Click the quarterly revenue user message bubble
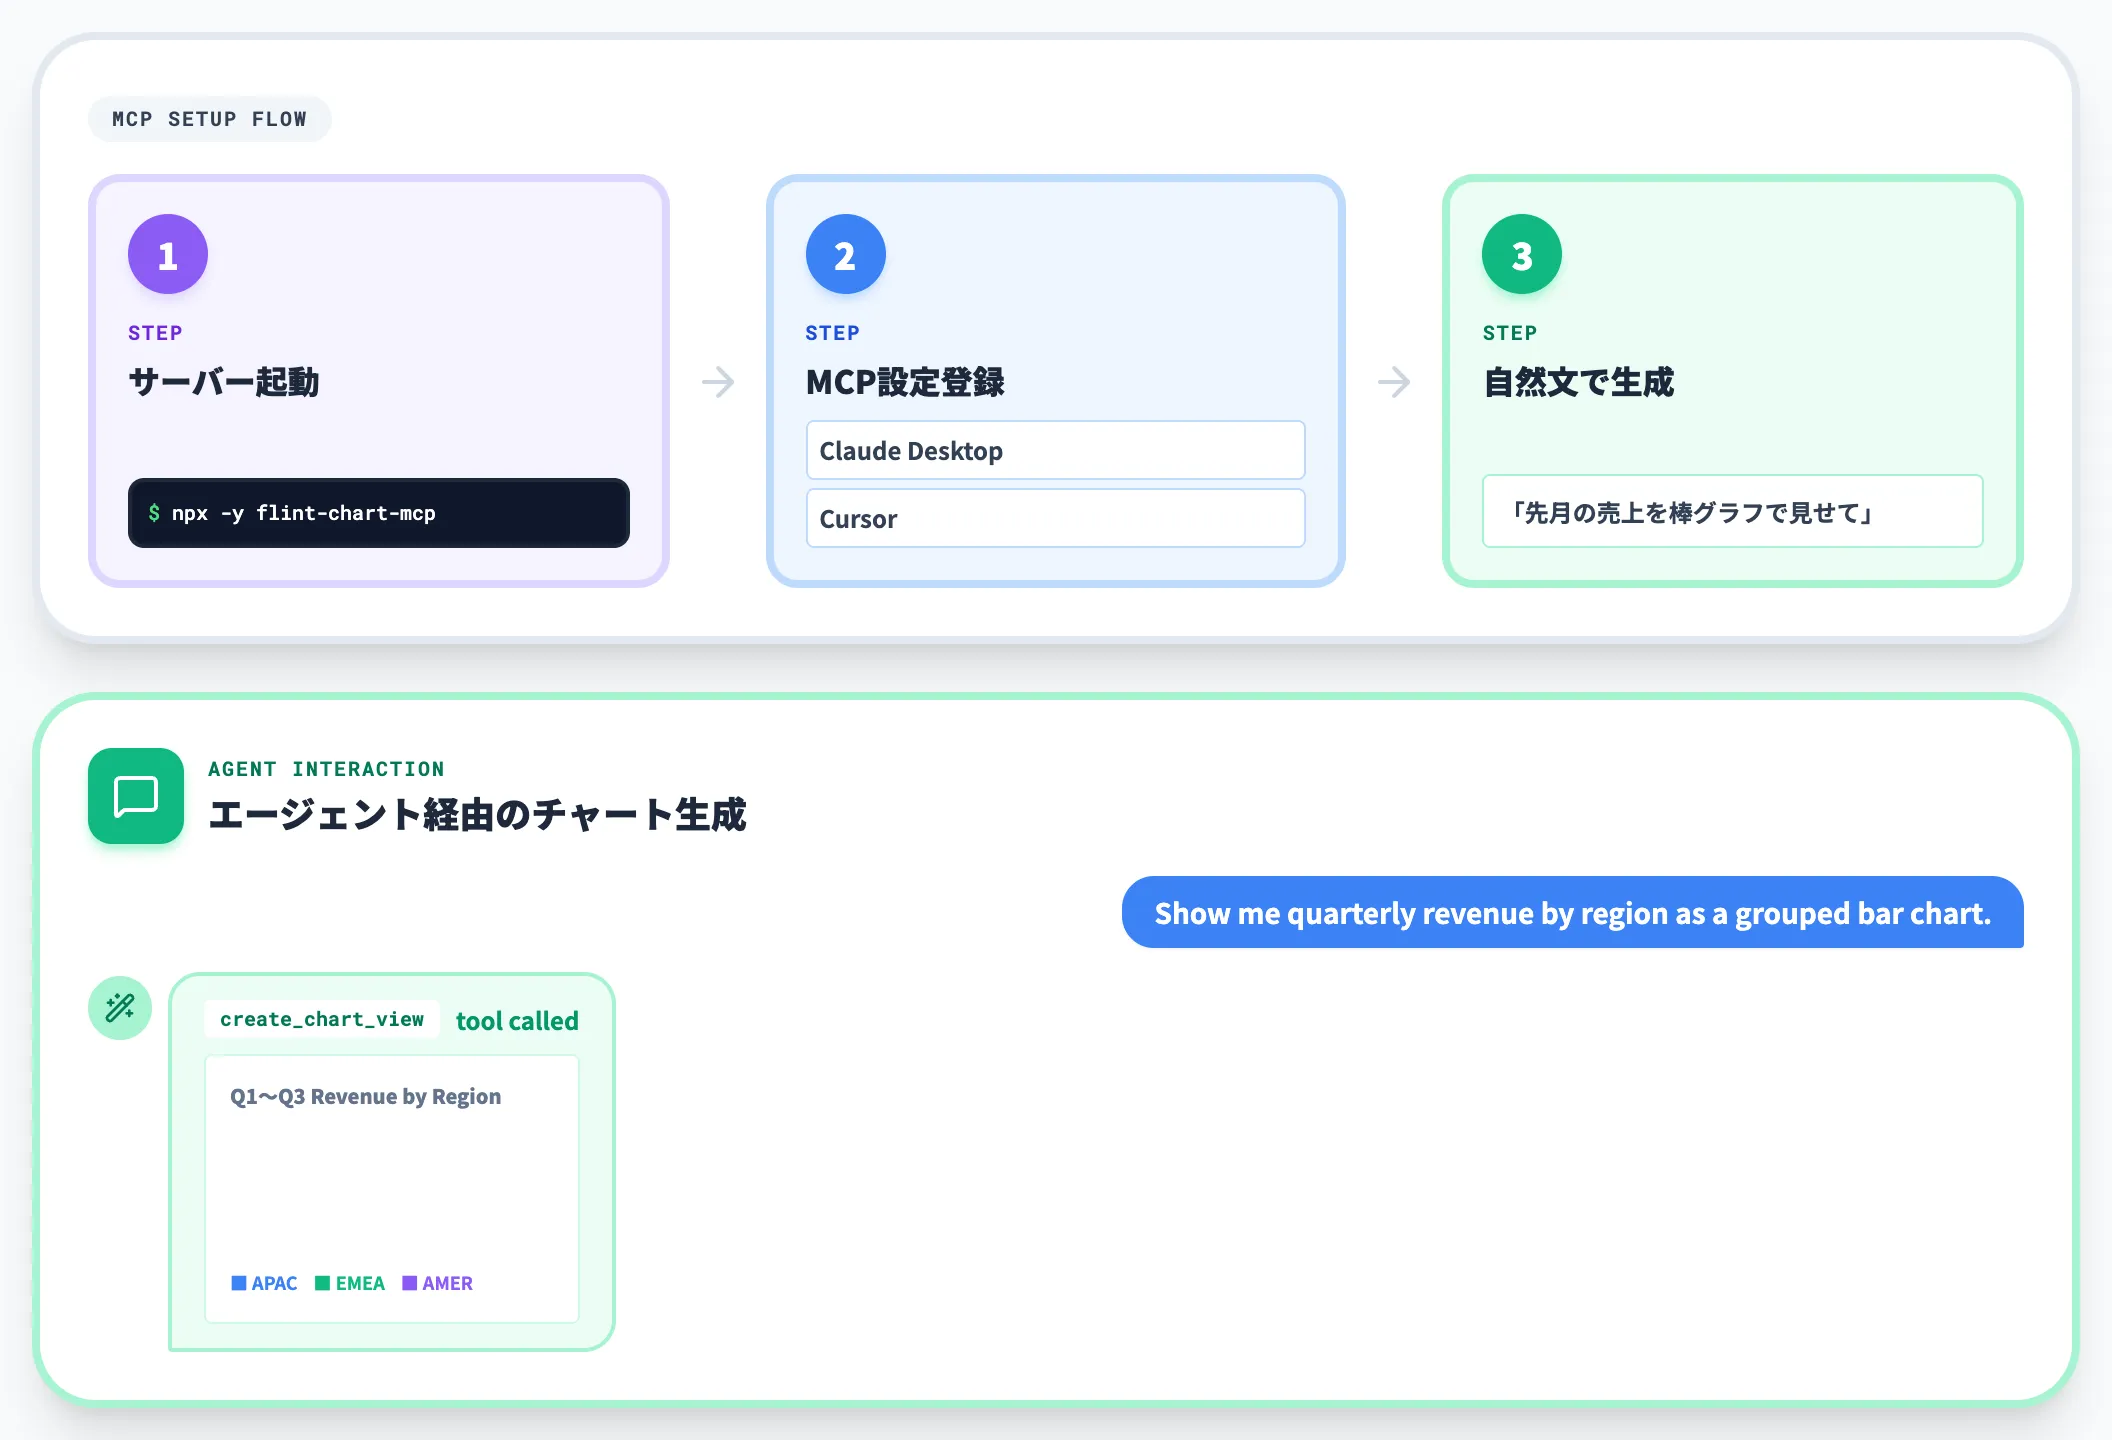Image resolution: width=2112 pixels, height=1440 pixels. pos(1573,912)
